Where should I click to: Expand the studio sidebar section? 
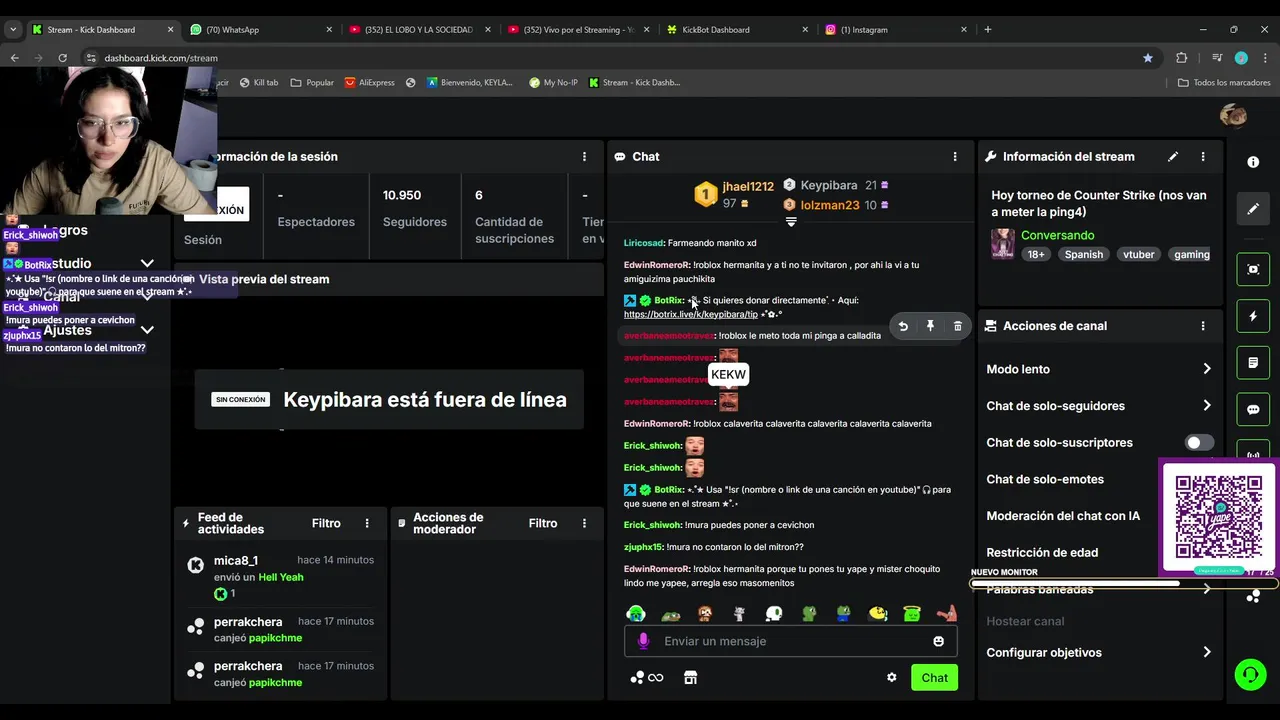point(147,263)
